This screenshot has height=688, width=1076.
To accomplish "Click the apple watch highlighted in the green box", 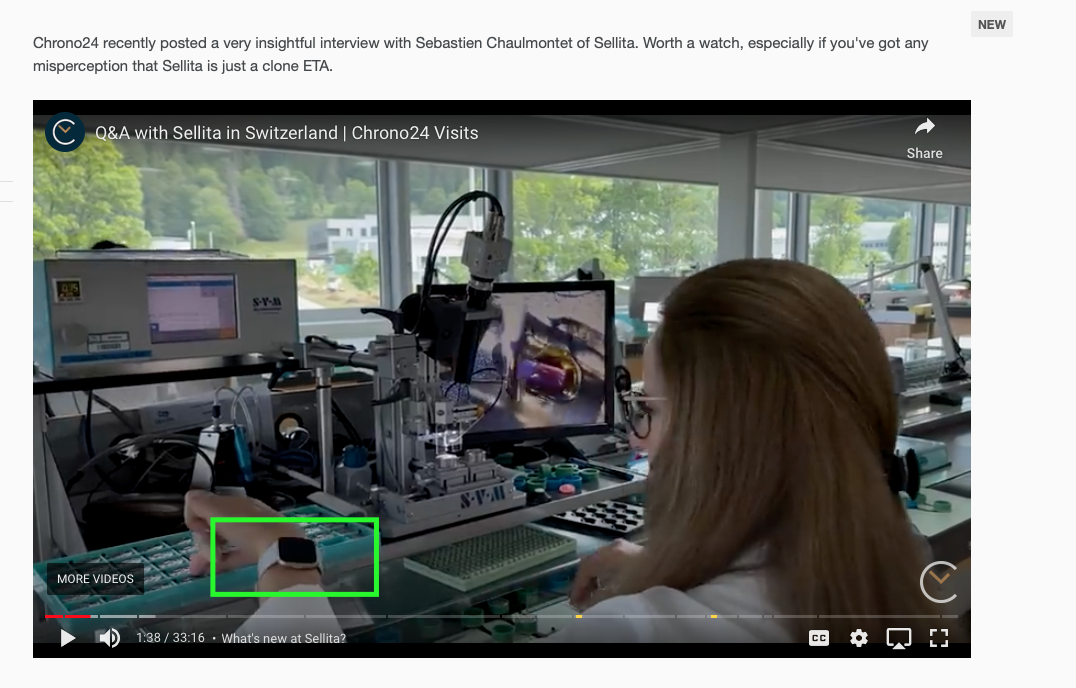I will tap(293, 556).
